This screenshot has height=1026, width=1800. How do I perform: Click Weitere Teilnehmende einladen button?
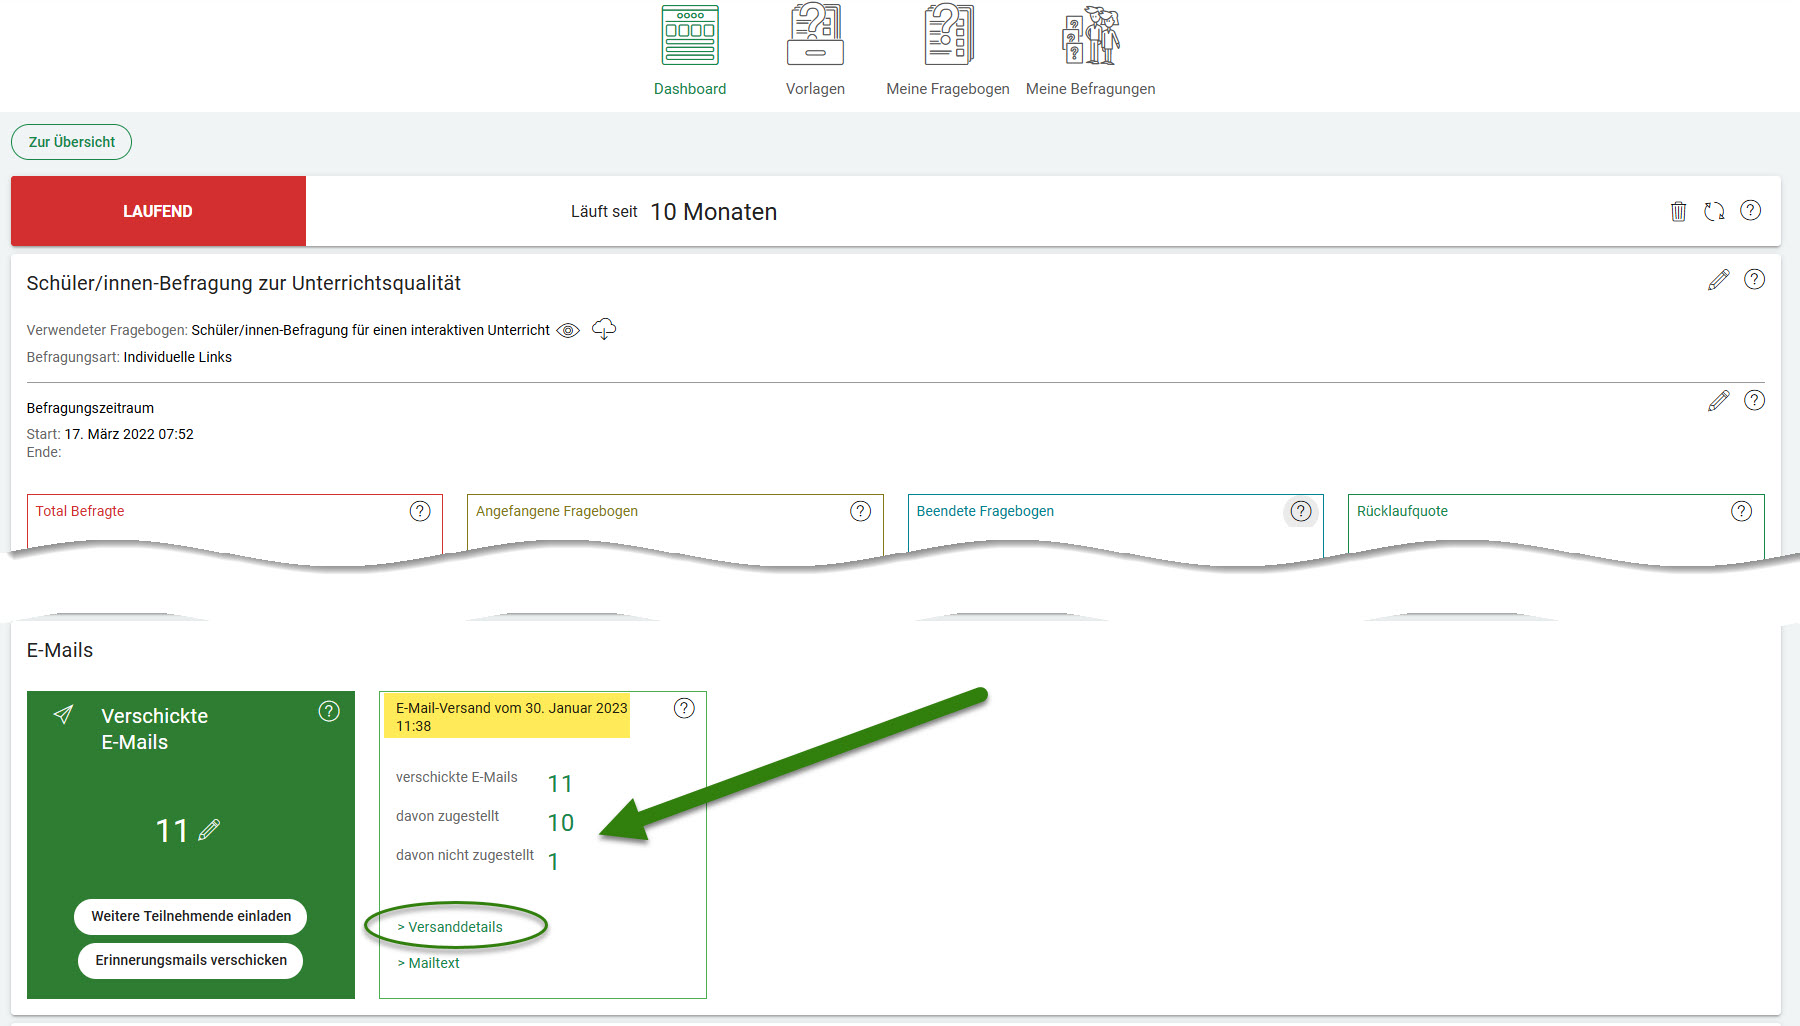pos(191,916)
